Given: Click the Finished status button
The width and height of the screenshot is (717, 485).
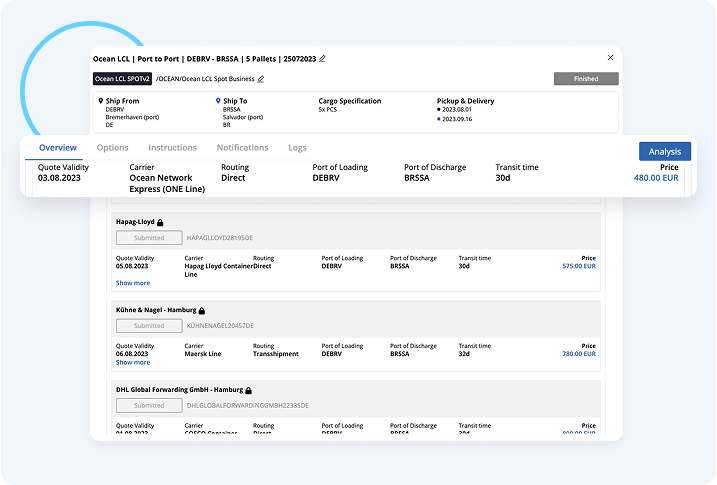Looking at the screenshot, I should [x=586, y=78].
